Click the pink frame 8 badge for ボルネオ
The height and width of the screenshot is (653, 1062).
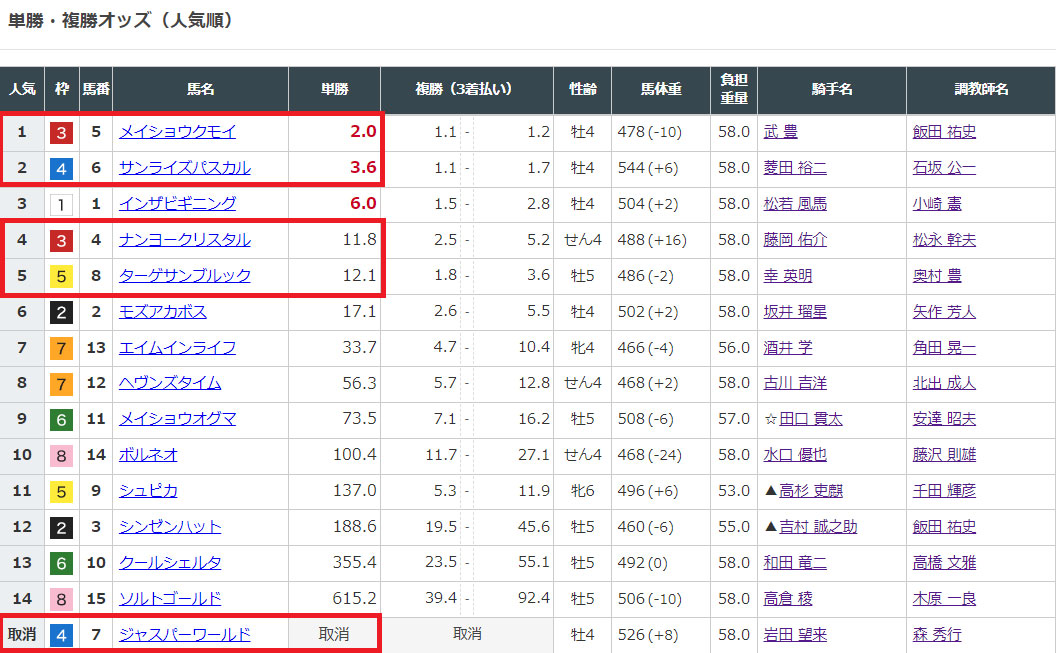coord(62,455)
